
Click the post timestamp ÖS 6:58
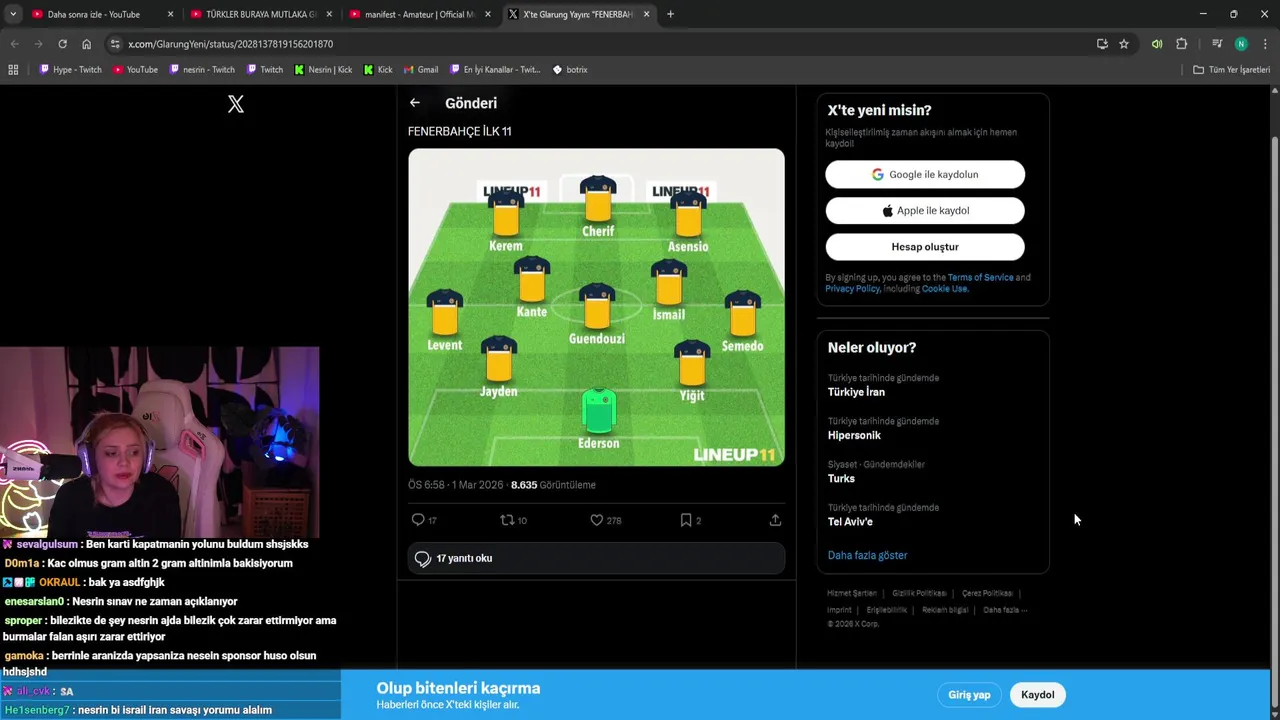(453, 485)
